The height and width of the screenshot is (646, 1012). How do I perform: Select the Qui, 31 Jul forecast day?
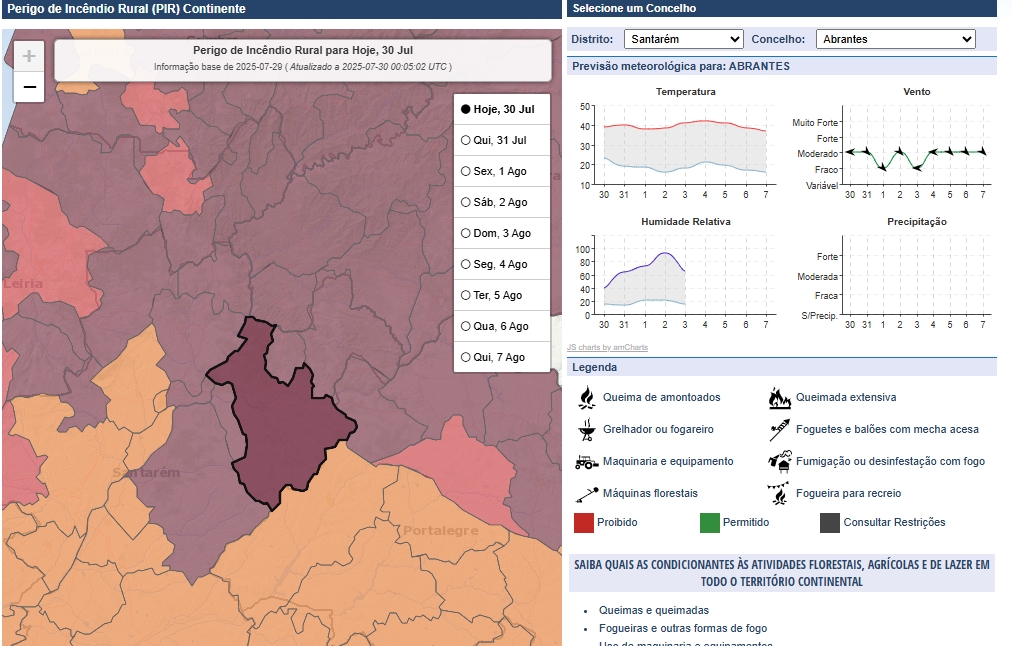(466, 141)
